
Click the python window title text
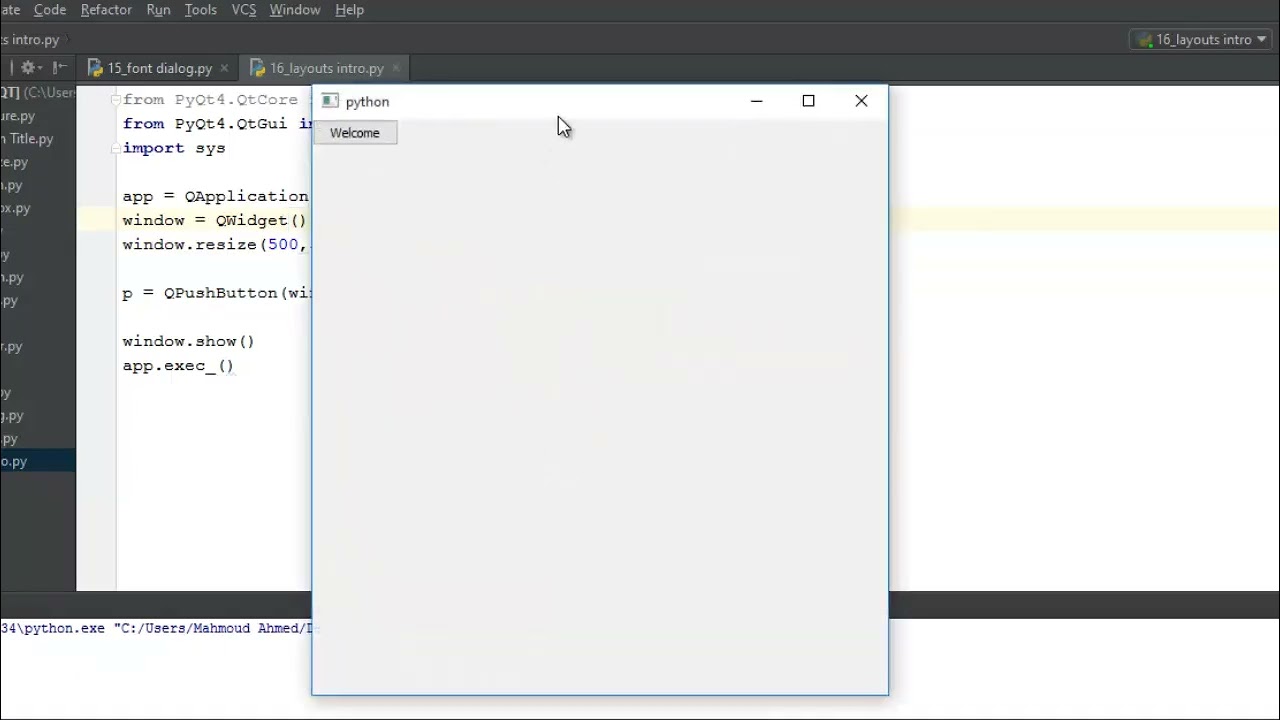click(x=367, y=102)
